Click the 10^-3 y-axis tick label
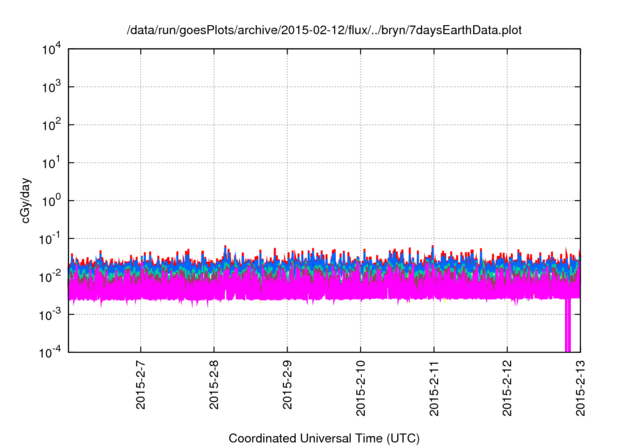640x448 pixels. pos(50,314)
